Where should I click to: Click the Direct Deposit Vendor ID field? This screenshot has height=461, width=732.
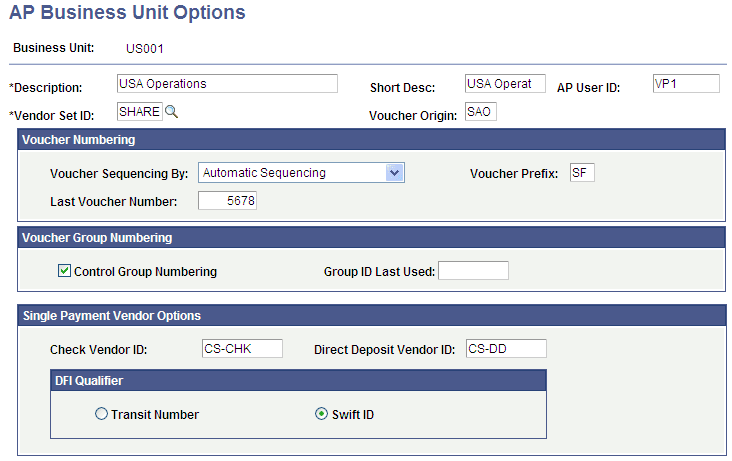point(506,349)
